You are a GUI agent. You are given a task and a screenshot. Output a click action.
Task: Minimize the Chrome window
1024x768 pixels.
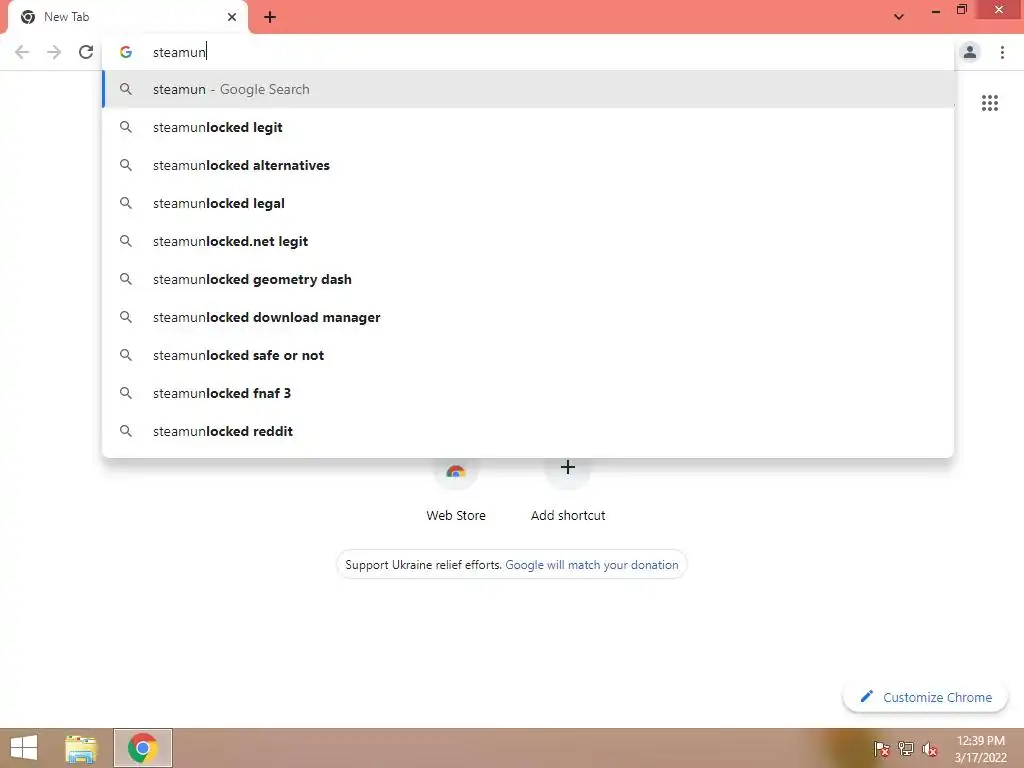click(935, 10)
